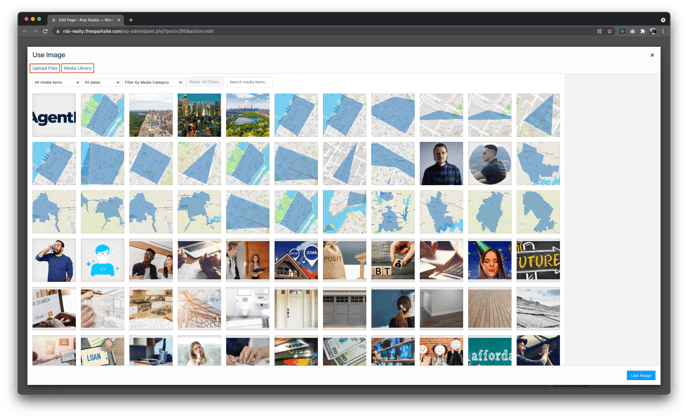Click the address bar URL
688x418 pixels.
click(x=138, y=31)
